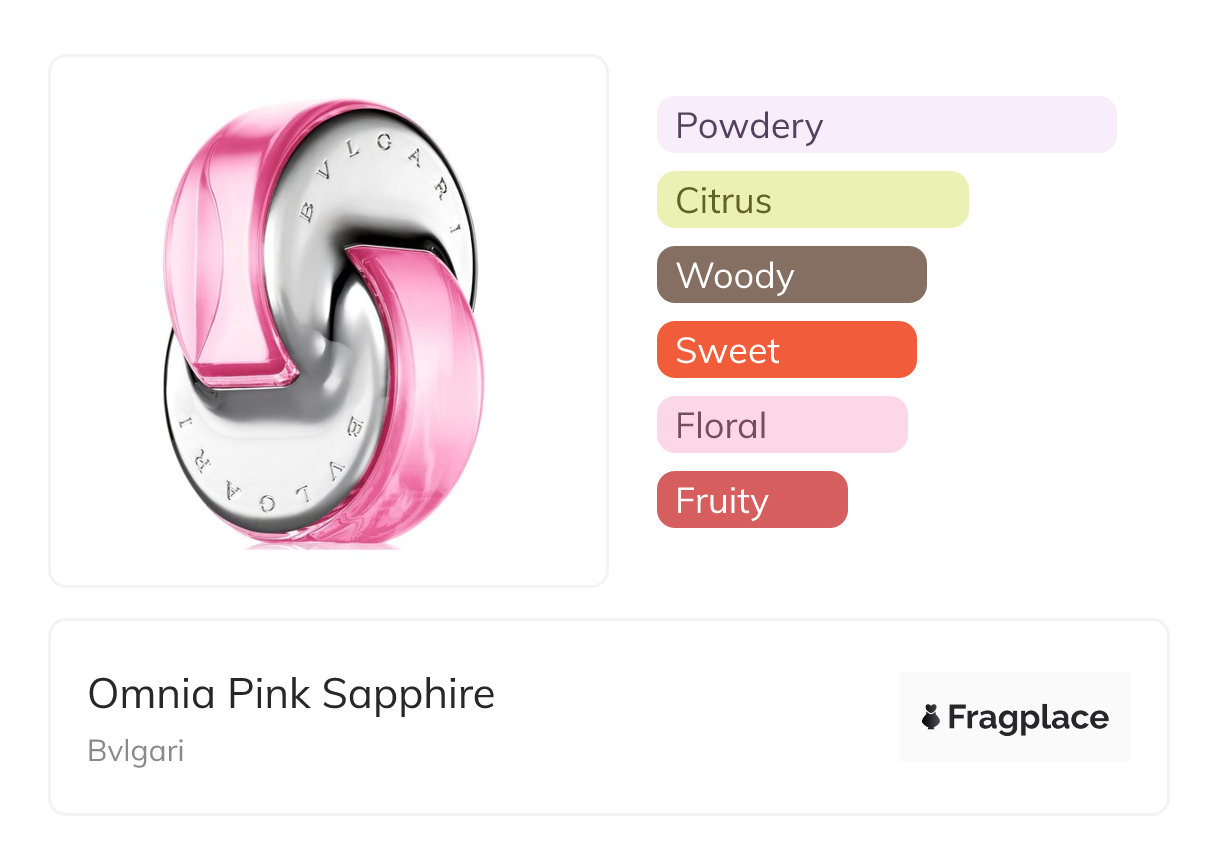The height and width of the screenshot is (864, 1218).
Task: Click the Bvlgari brand name below title
Action: 136,751
